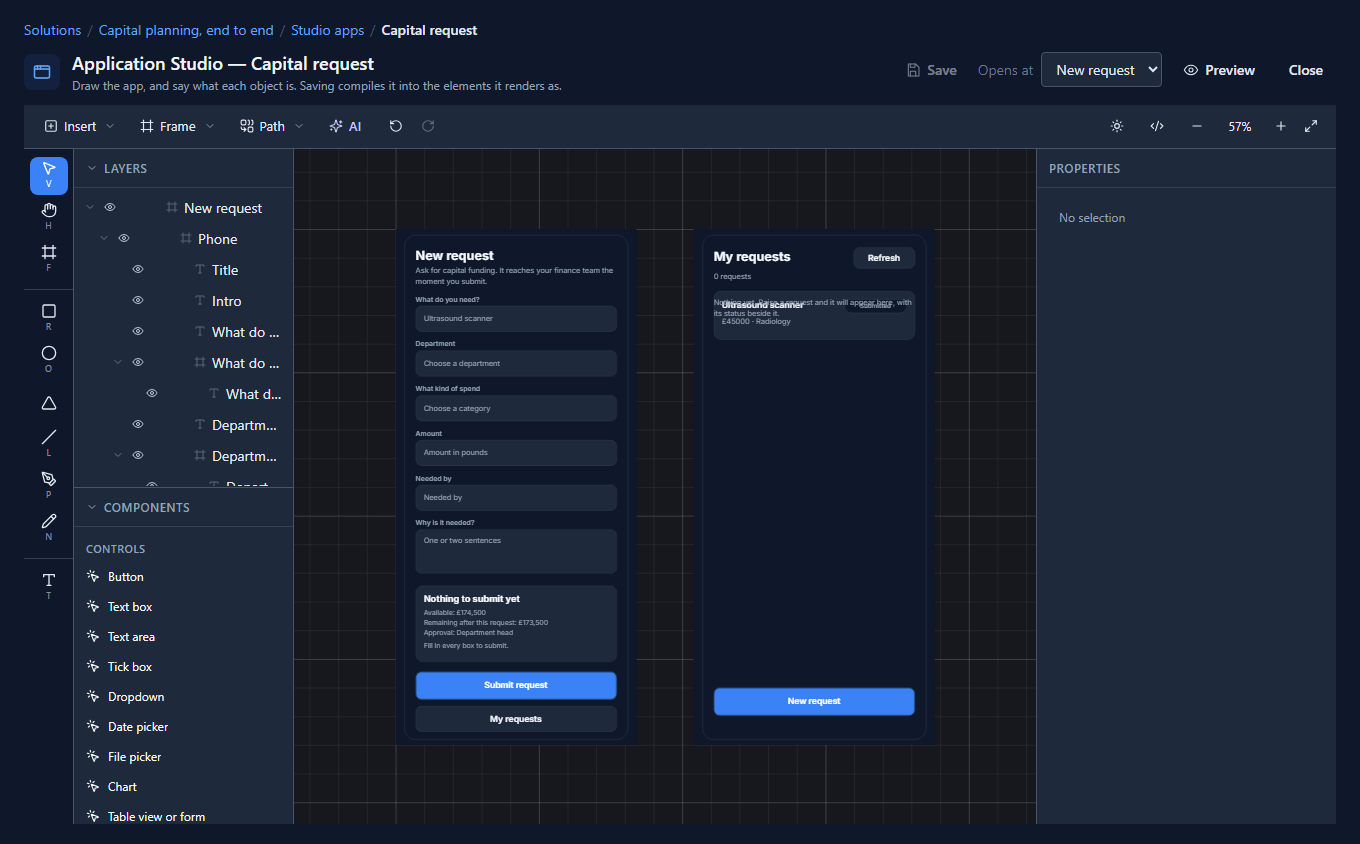This screenshot has width=1360, height=844.
Task: Collapse the COMPONENTS panel
Action: click(92, 508)
